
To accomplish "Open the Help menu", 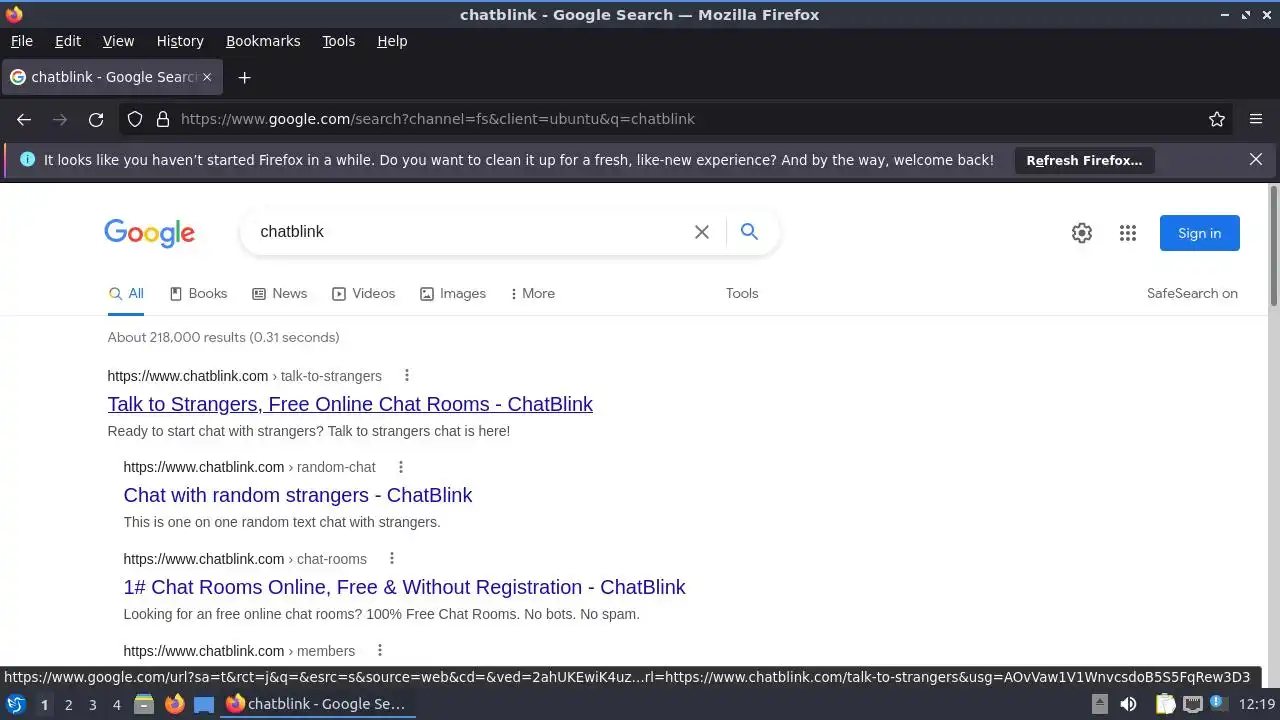I will [392, 41].
